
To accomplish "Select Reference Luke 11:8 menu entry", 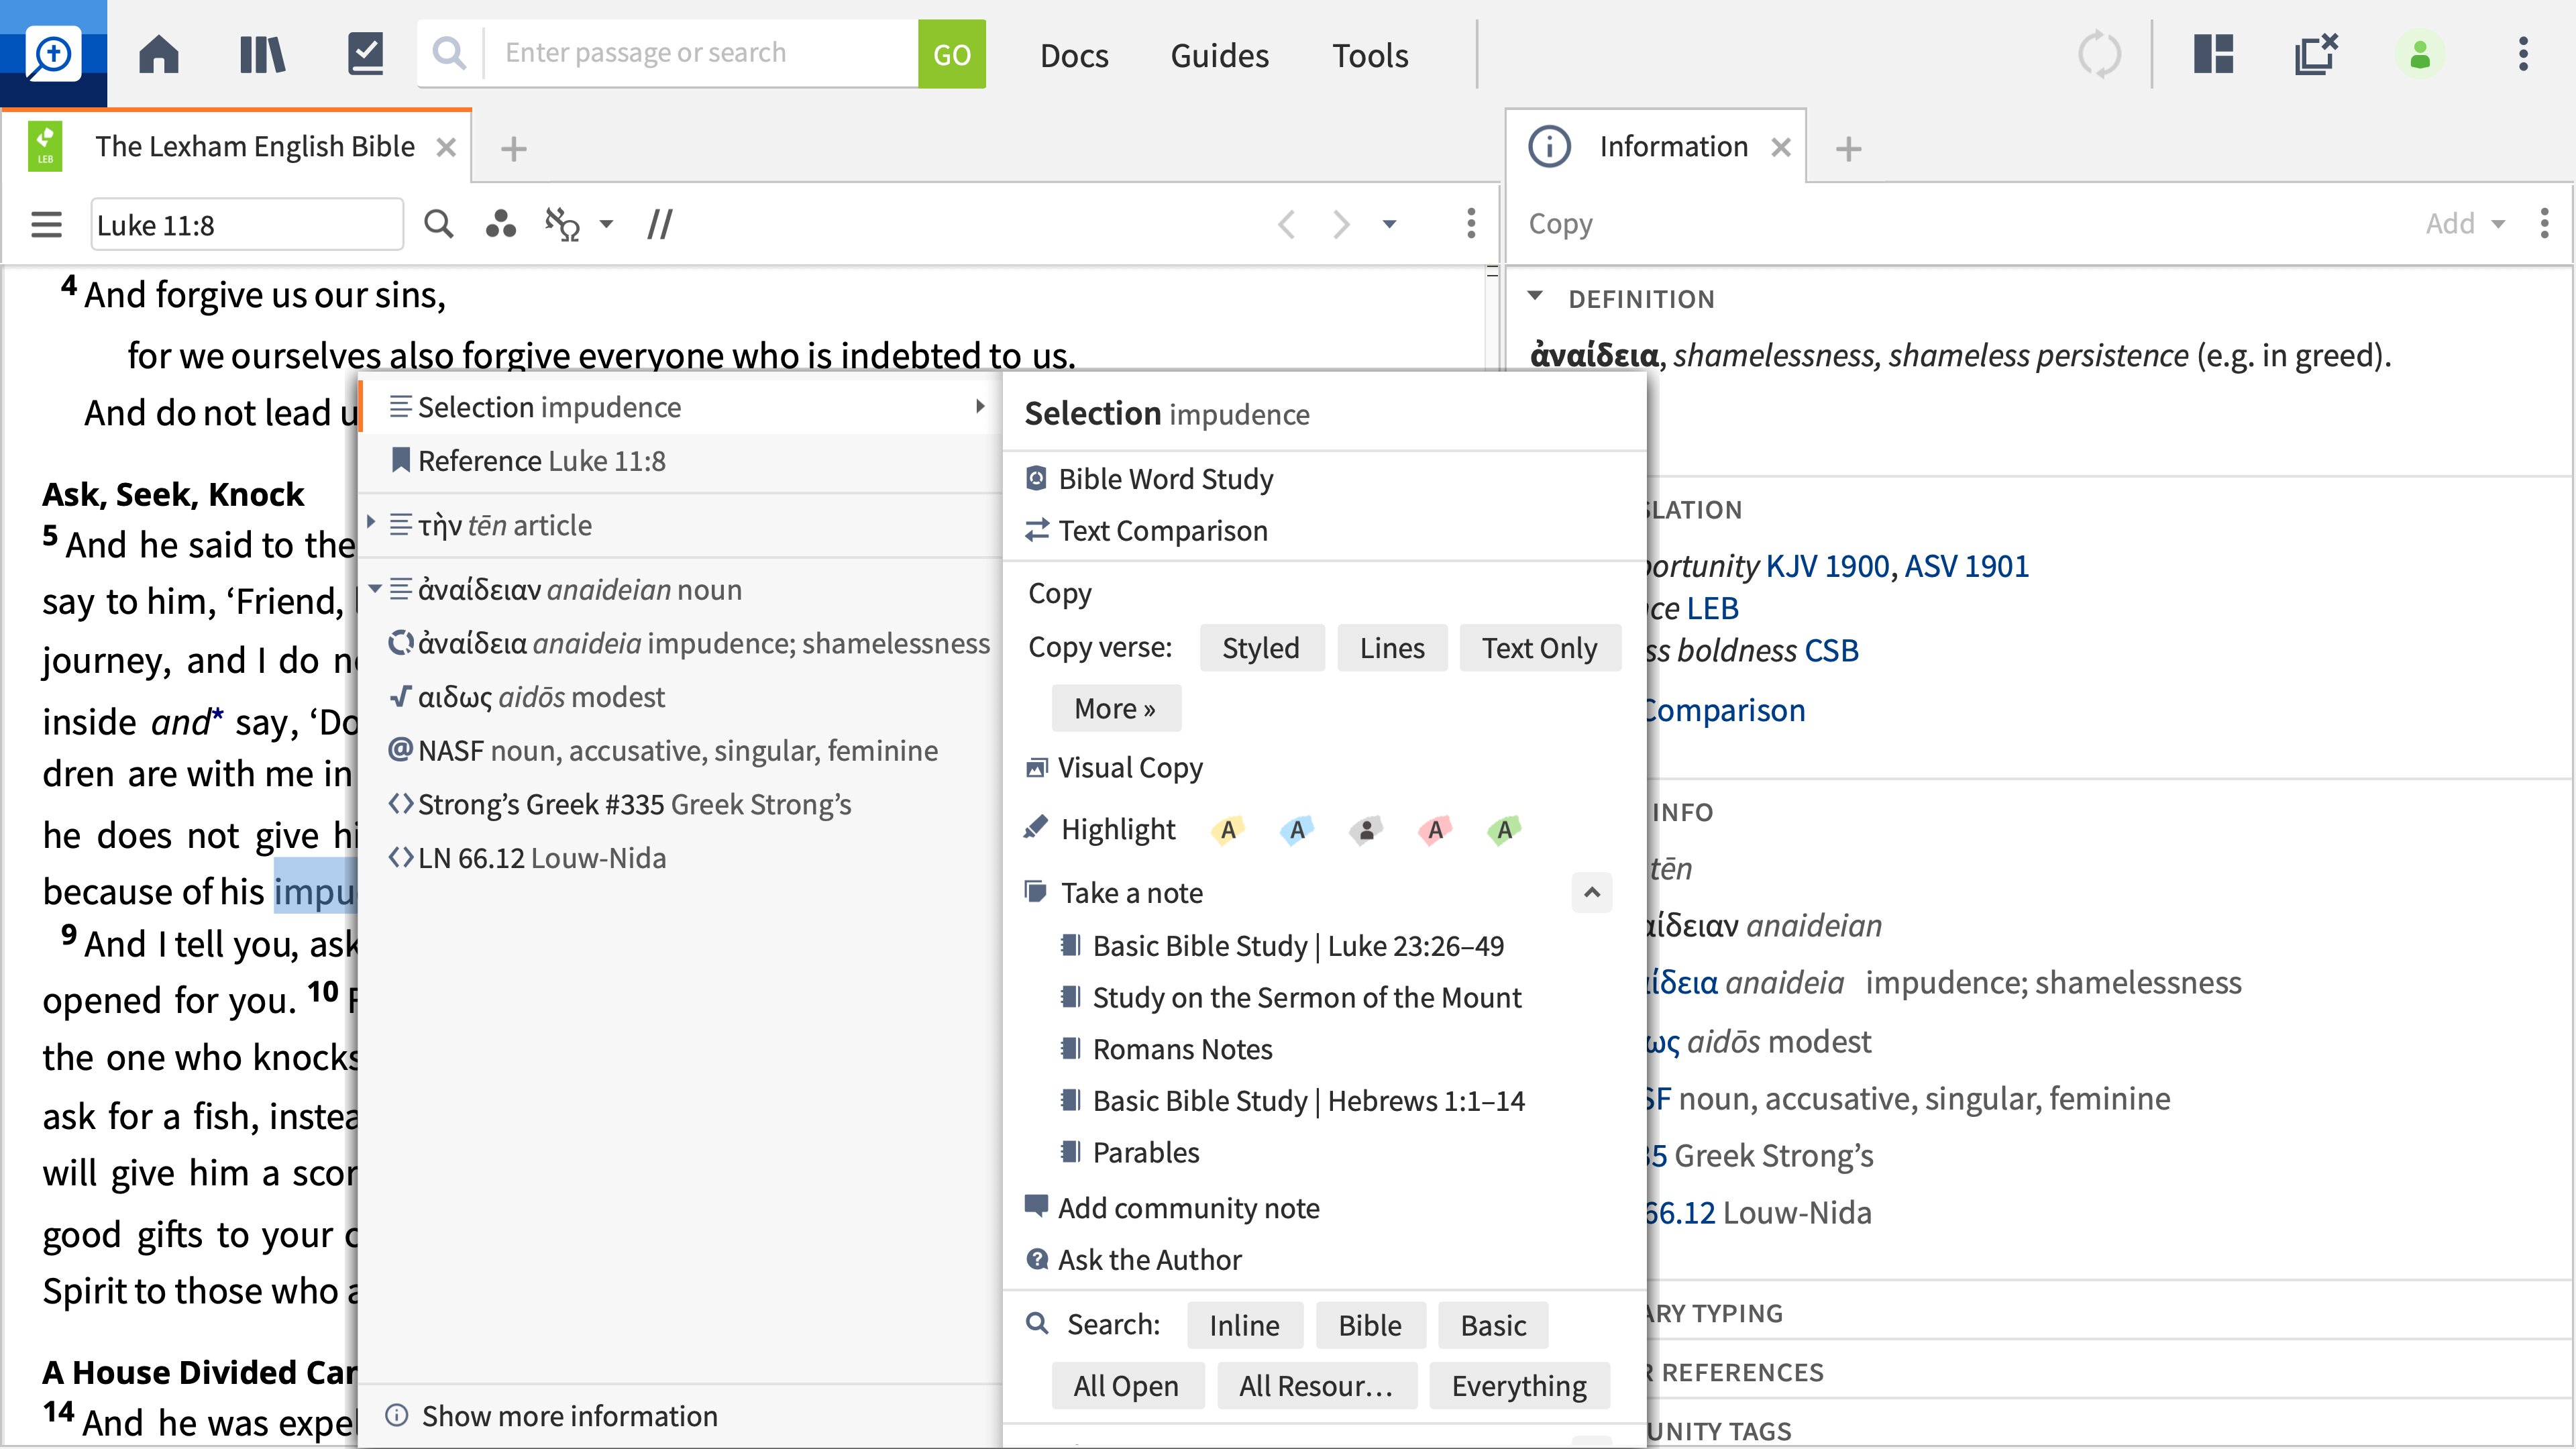I will 680,461.
